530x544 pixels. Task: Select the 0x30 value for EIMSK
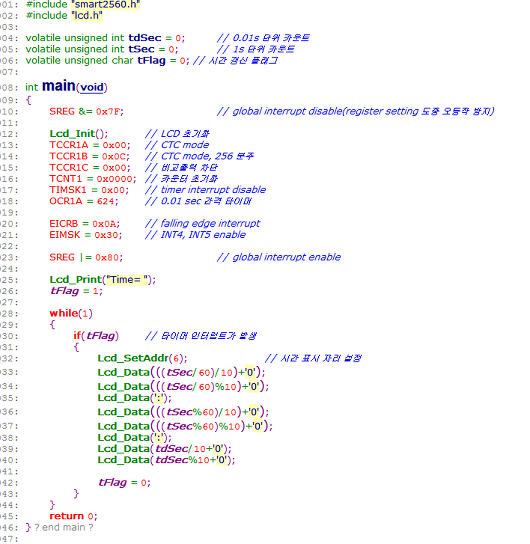(106, 235)
